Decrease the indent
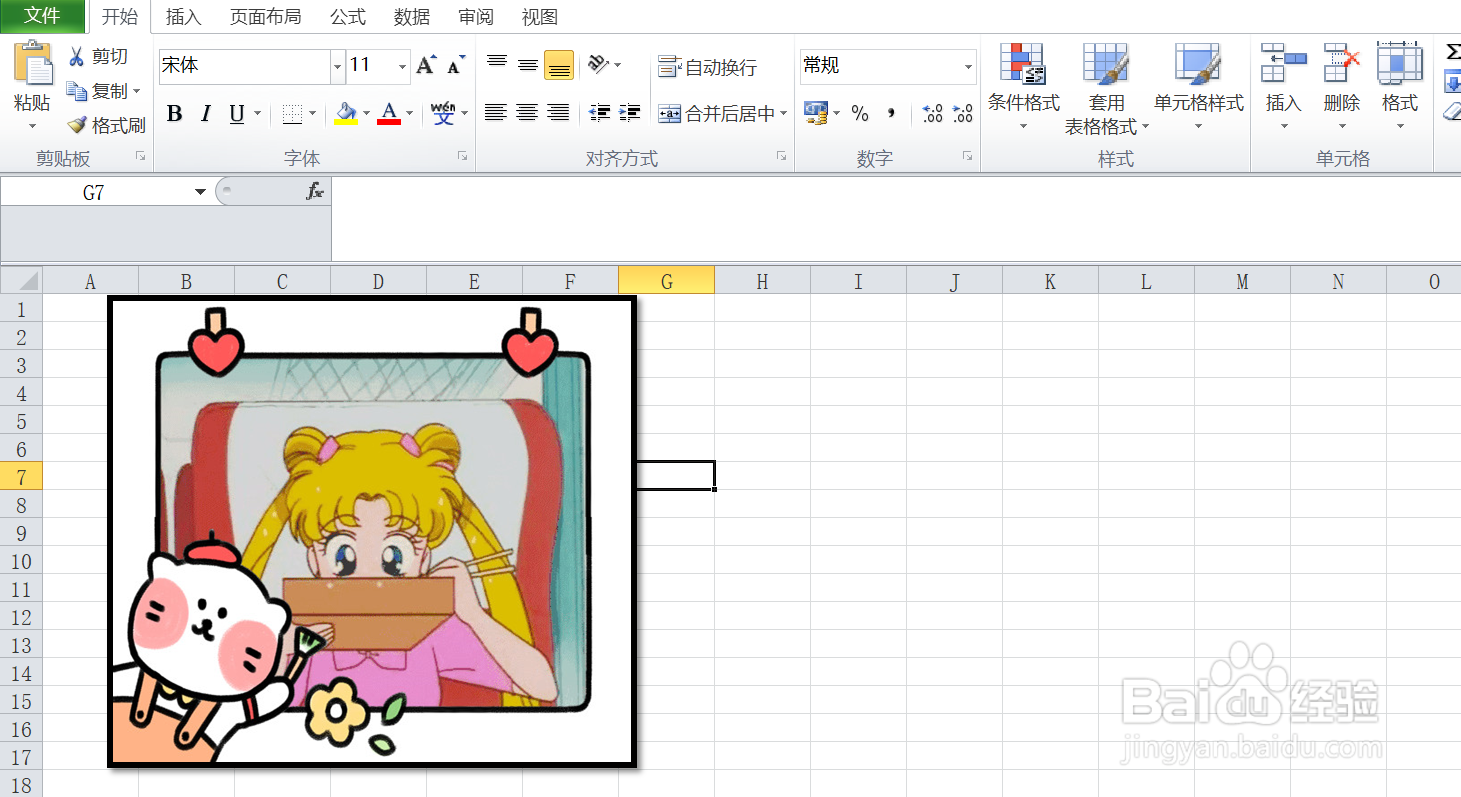The width and height of the screenshot is (1461, 797). pos(599,113)
